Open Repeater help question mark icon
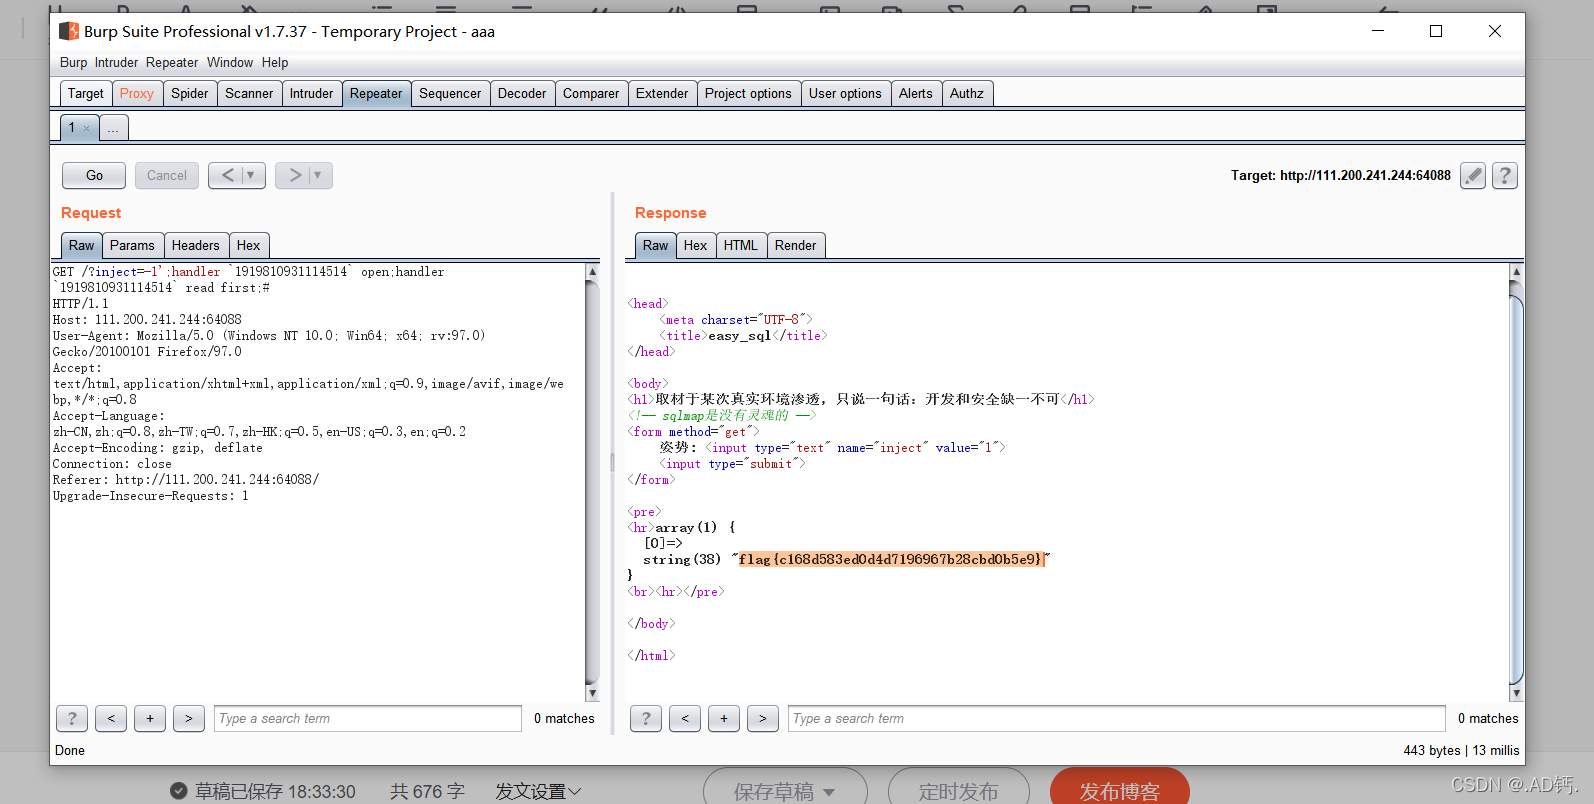This screenshot has height=804, width=1594. pyautogui.click(x=1505, y=176)
